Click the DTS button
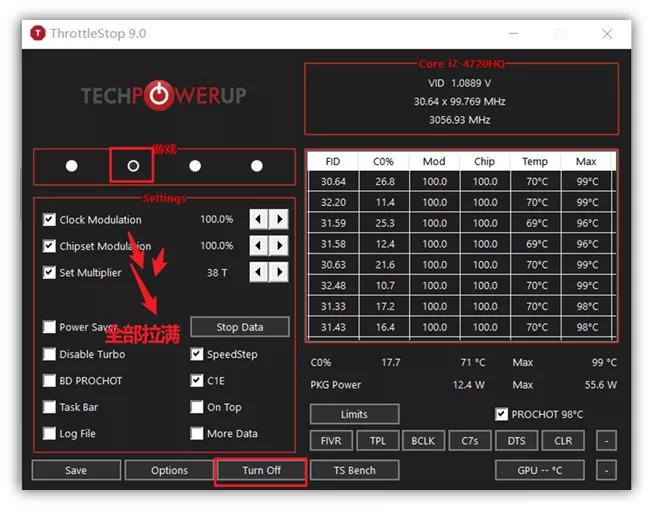Screen dimensions: 652x510 tap(516, 441)
